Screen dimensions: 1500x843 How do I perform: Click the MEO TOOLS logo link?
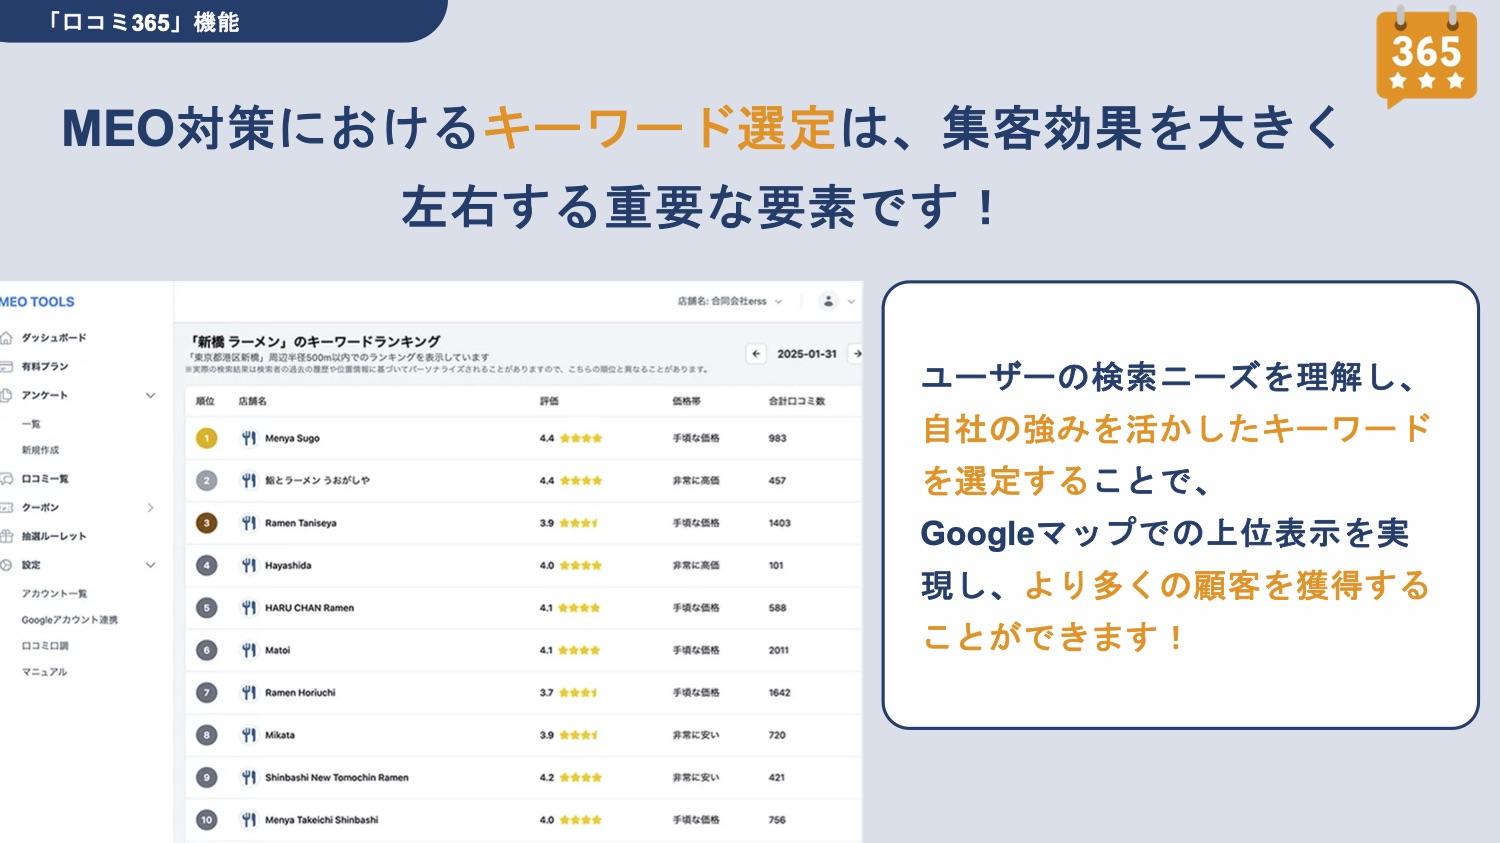(38, 302)
